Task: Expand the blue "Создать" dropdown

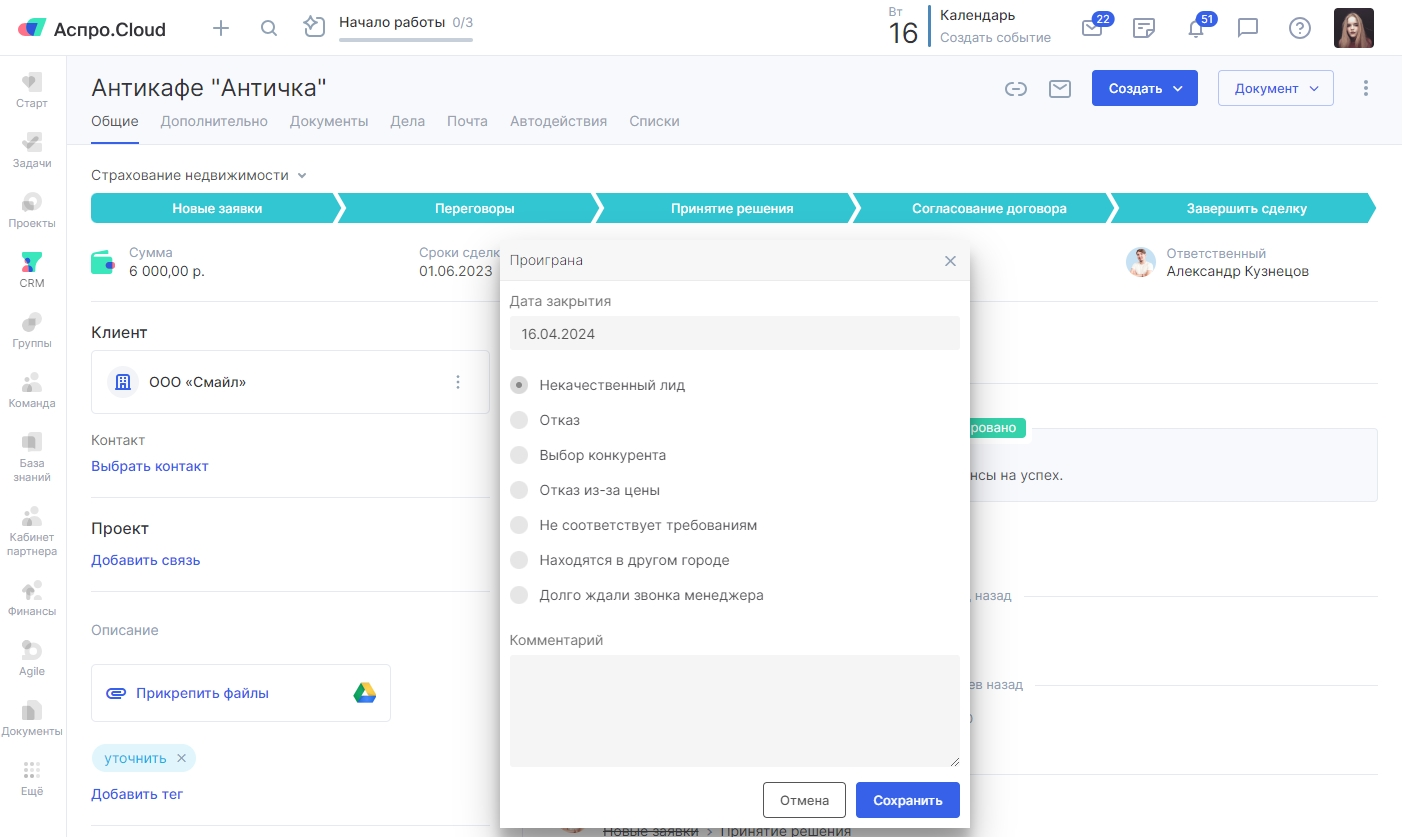Action: click(x=1144, y=88)
